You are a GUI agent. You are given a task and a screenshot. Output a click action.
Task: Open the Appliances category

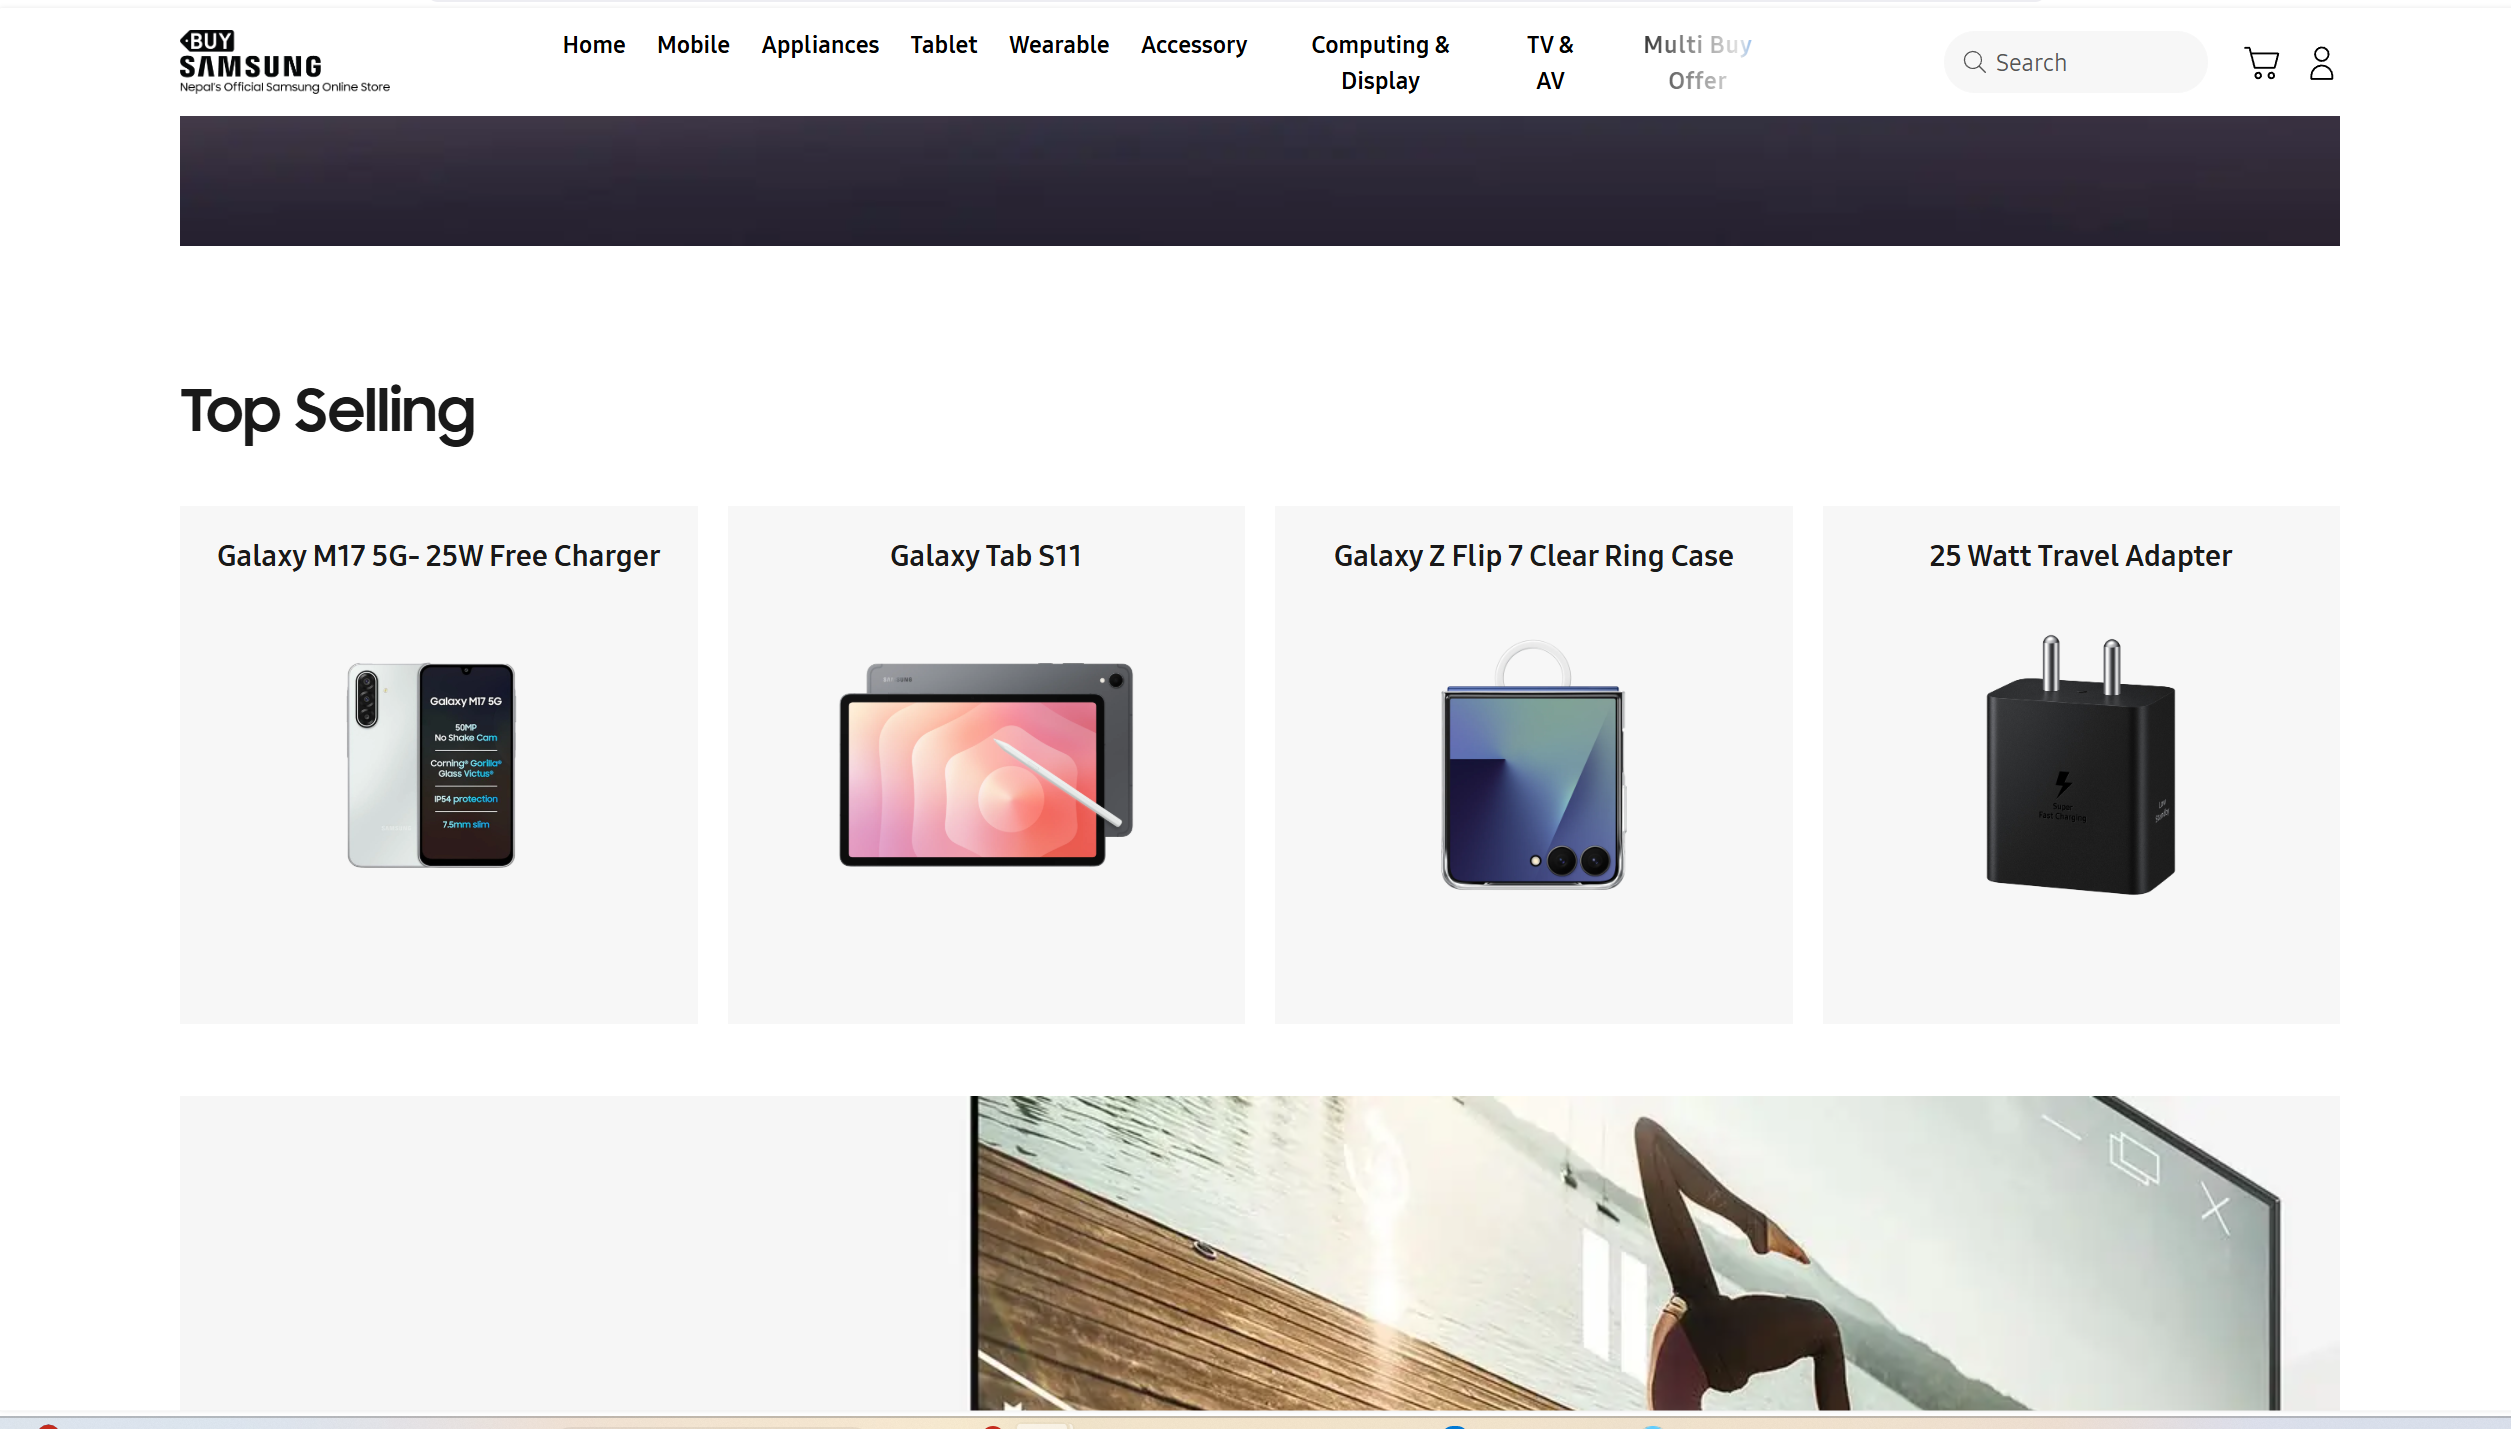point(820,44)
